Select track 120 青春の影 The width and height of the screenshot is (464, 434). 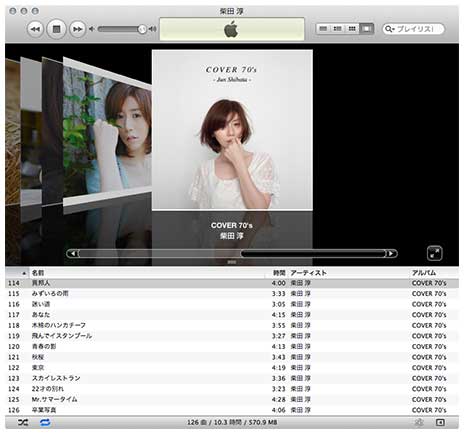pyautogui.click(x=232, y=347)
